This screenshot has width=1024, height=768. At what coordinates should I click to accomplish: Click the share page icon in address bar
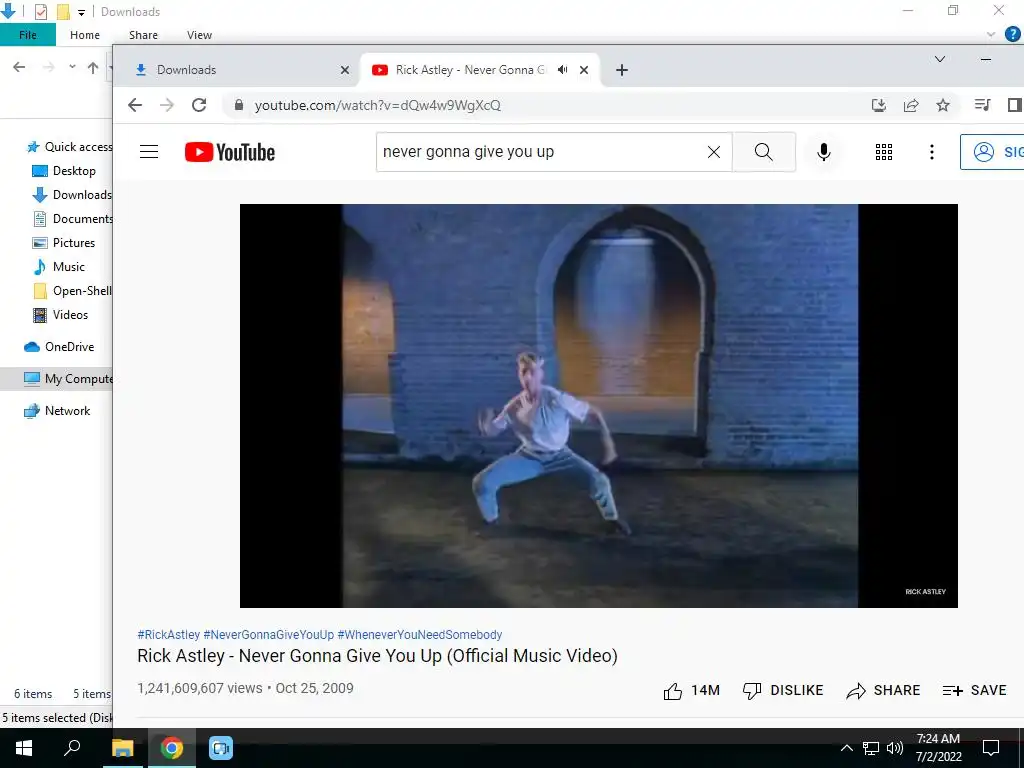911,105
